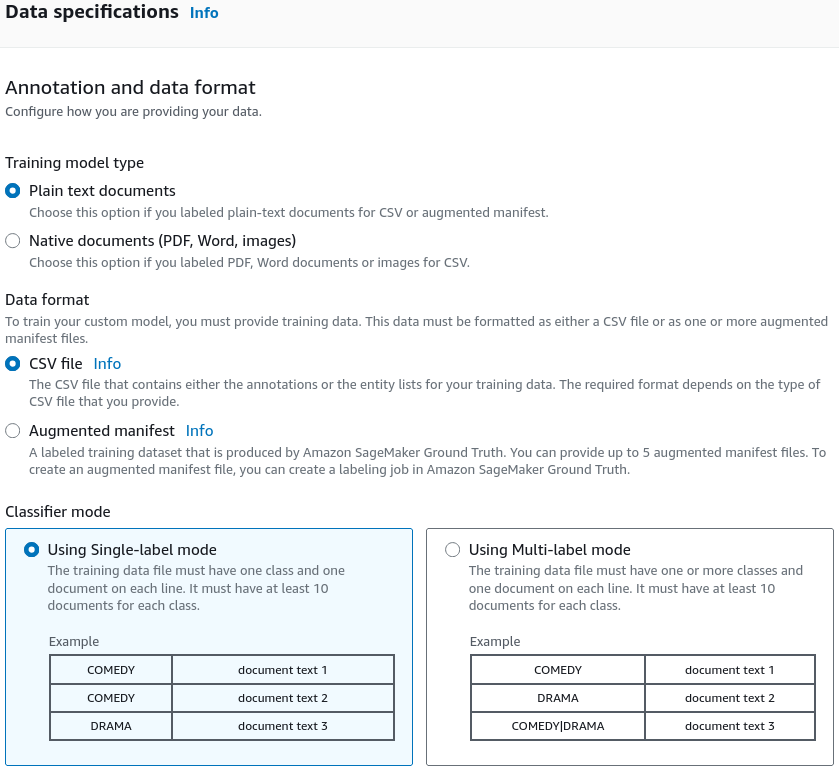Image resolution: width=839 pixels, height=770 pixels.
Task: Click the DRAMA cell in single-label example table
Action: click(x=111, y=726)
